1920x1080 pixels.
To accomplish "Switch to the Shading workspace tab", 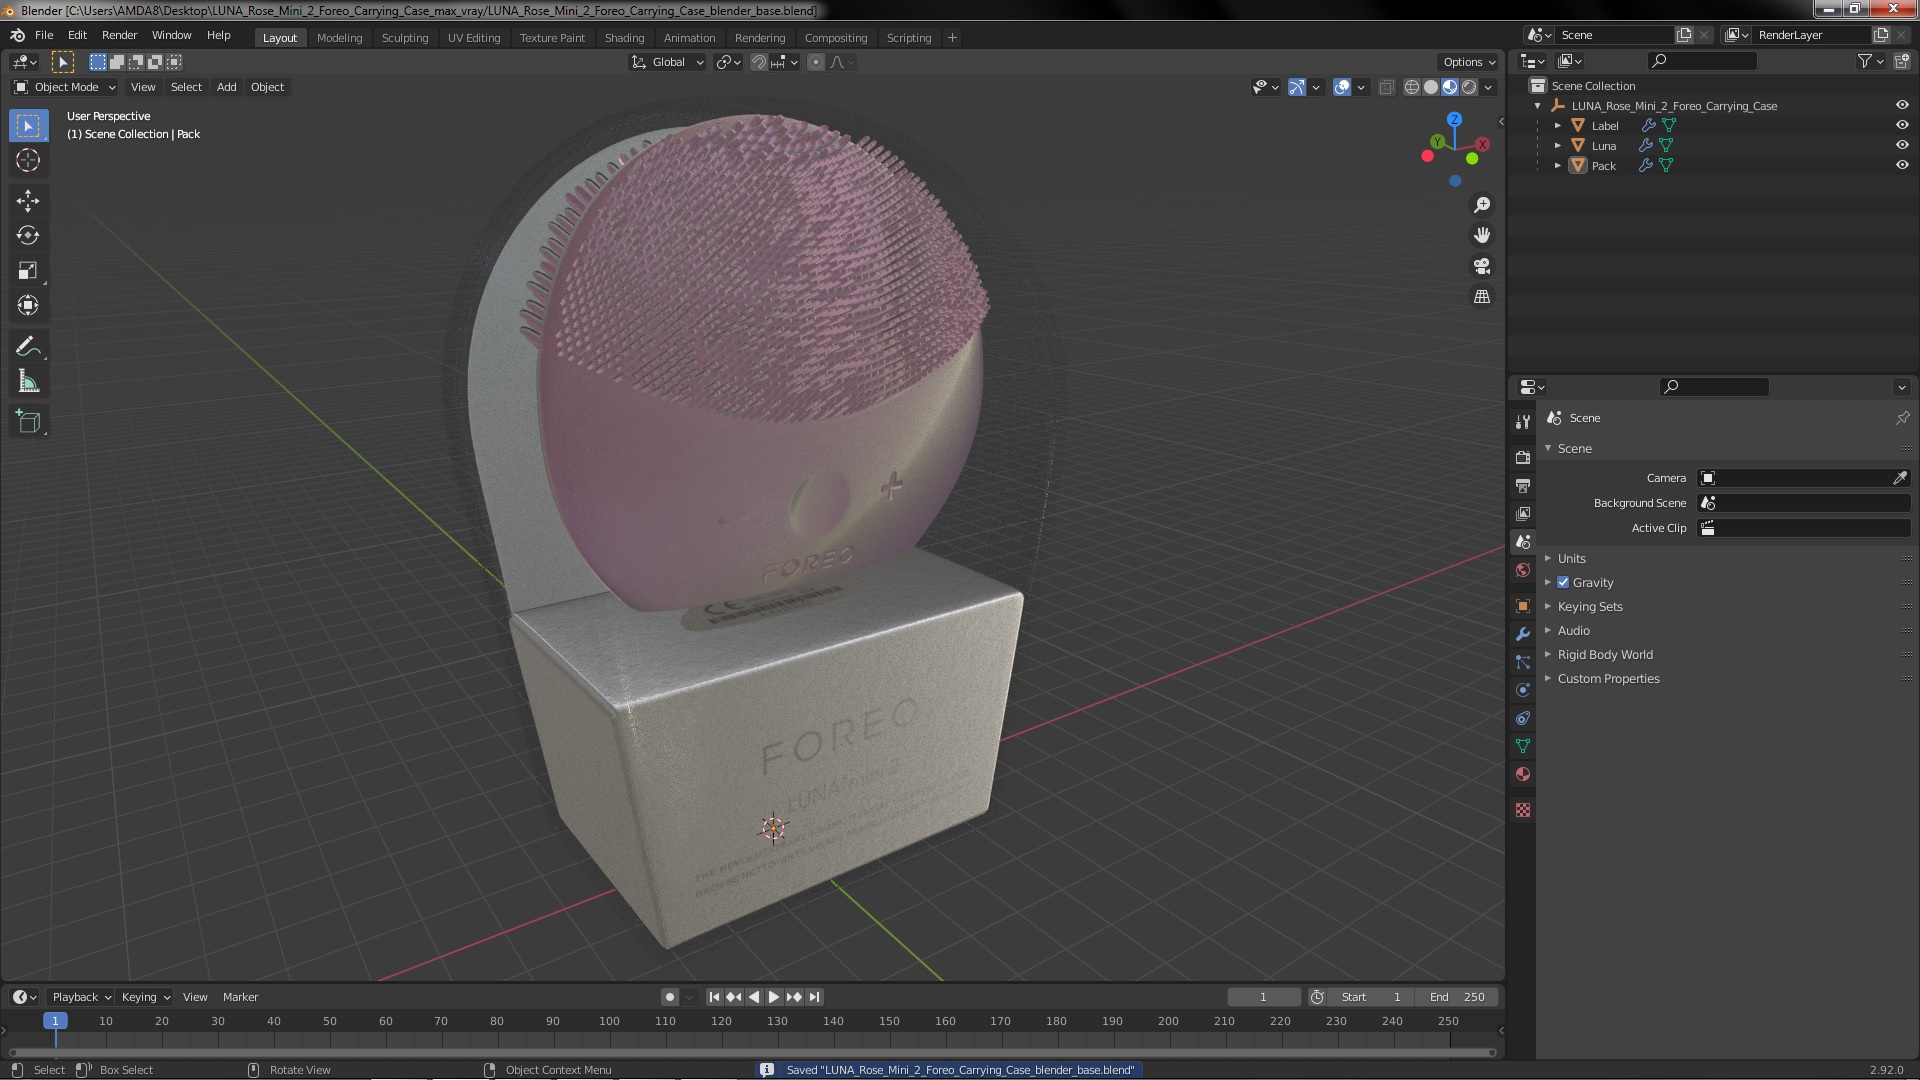I will pos(624,38).
